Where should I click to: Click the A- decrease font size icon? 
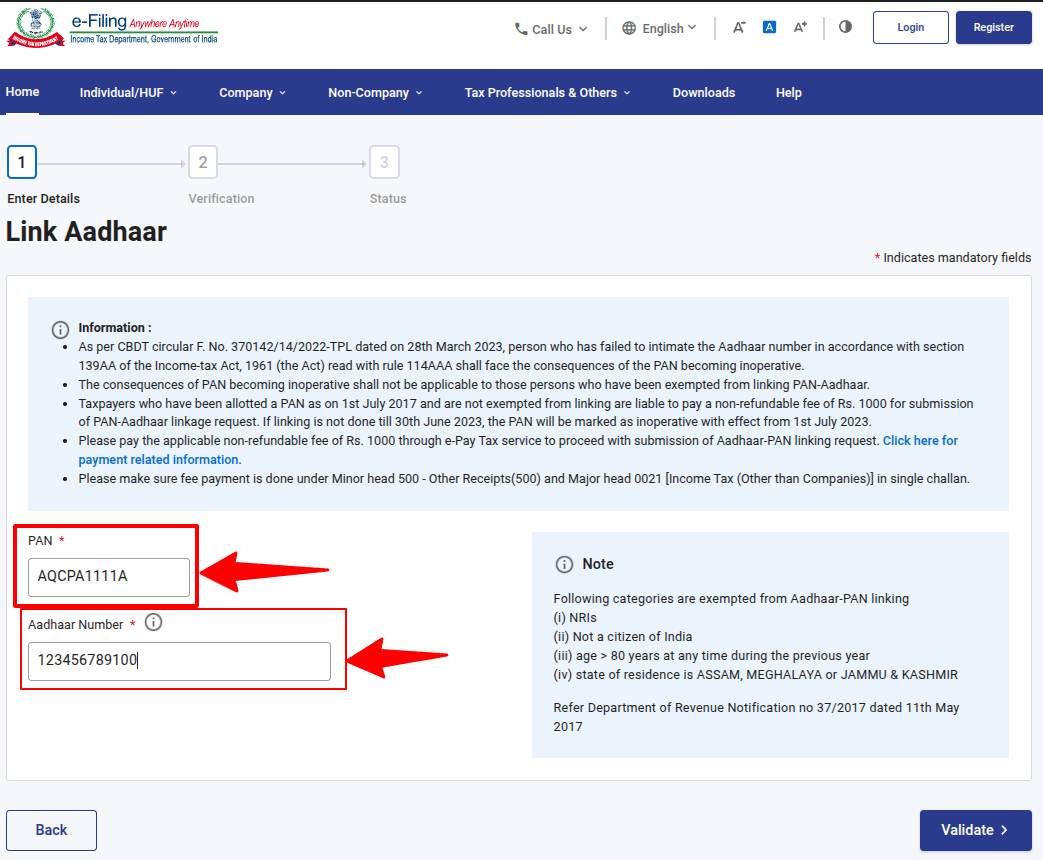(x=738, y=27)
